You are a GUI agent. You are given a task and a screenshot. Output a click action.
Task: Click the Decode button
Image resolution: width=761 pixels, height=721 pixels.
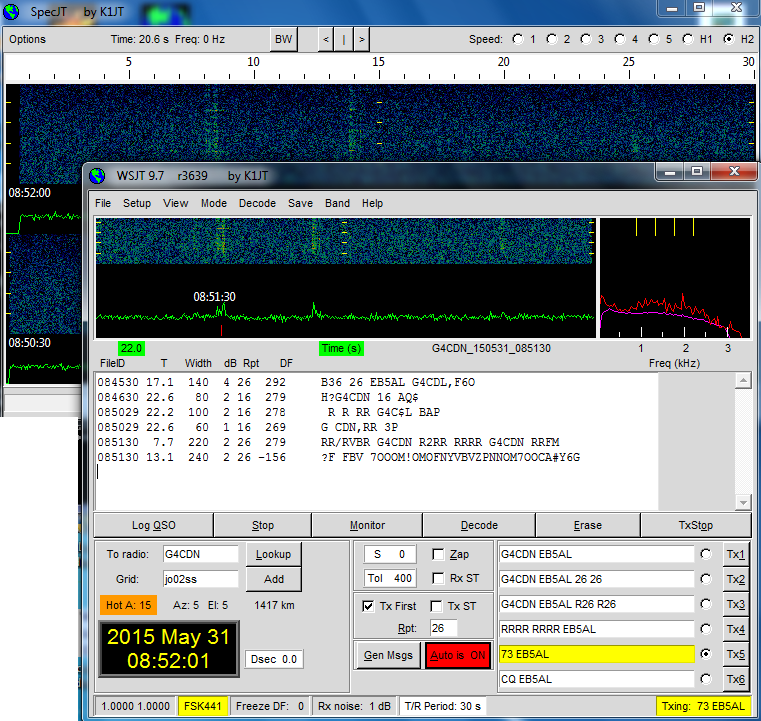pyautogui.click(x=479, y=525)
